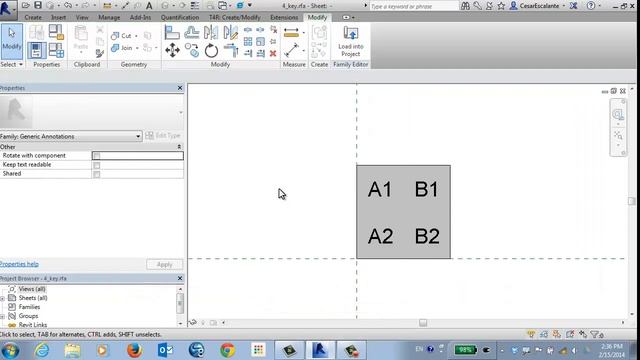Image resolution: width=640 pixels, height=360 pixels.
Task: Click the Autodesk Exchange Apps X icon
Action: pyautogui.click(x=573, y=6)
